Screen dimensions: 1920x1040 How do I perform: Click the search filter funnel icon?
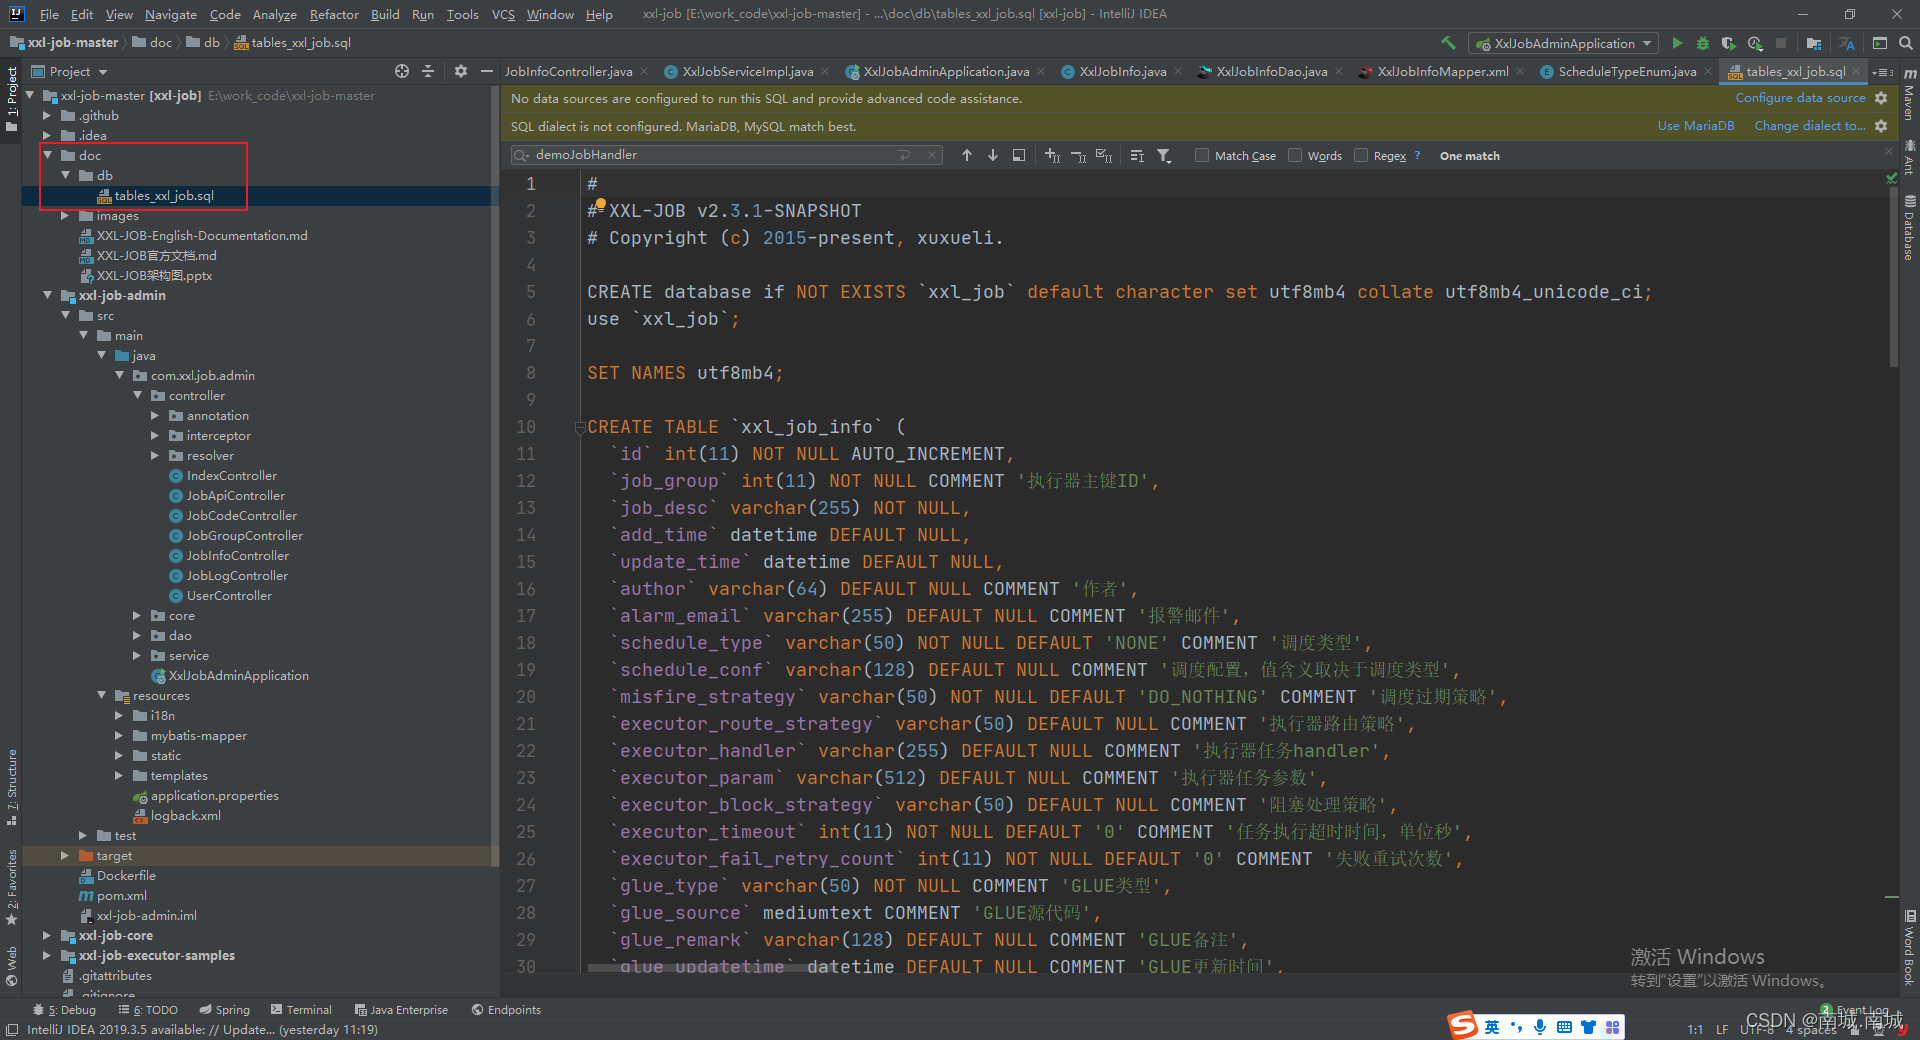1164,155
